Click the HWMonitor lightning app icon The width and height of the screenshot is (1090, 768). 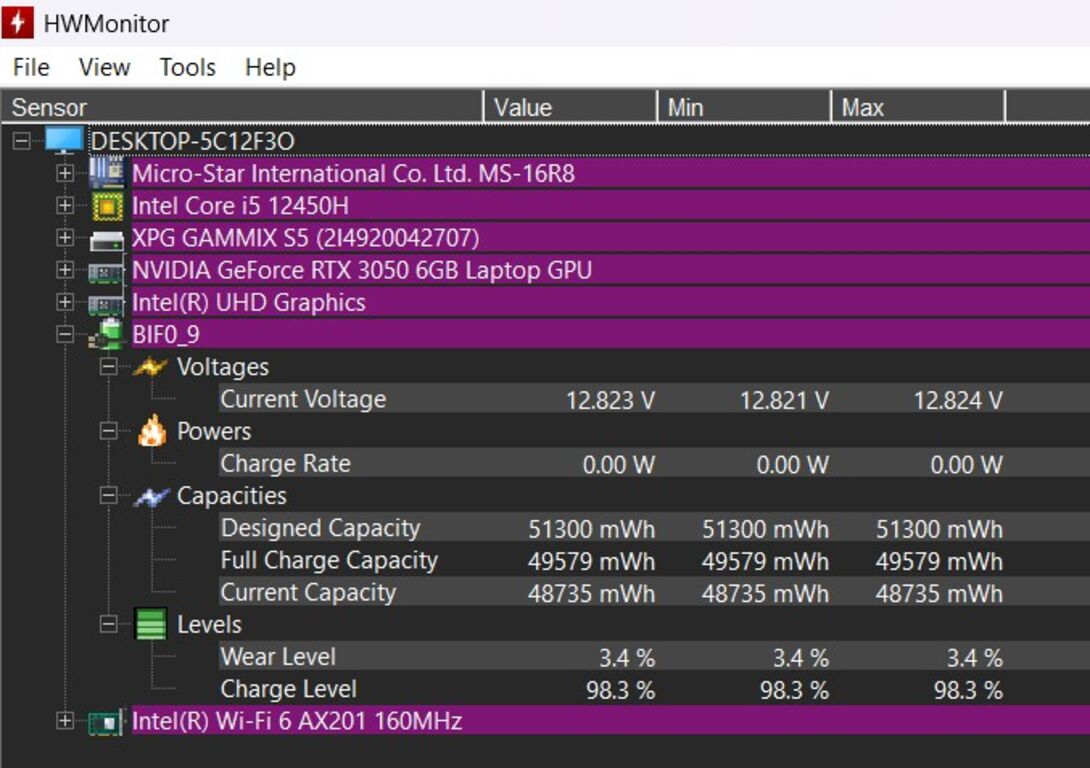point(17,22)
